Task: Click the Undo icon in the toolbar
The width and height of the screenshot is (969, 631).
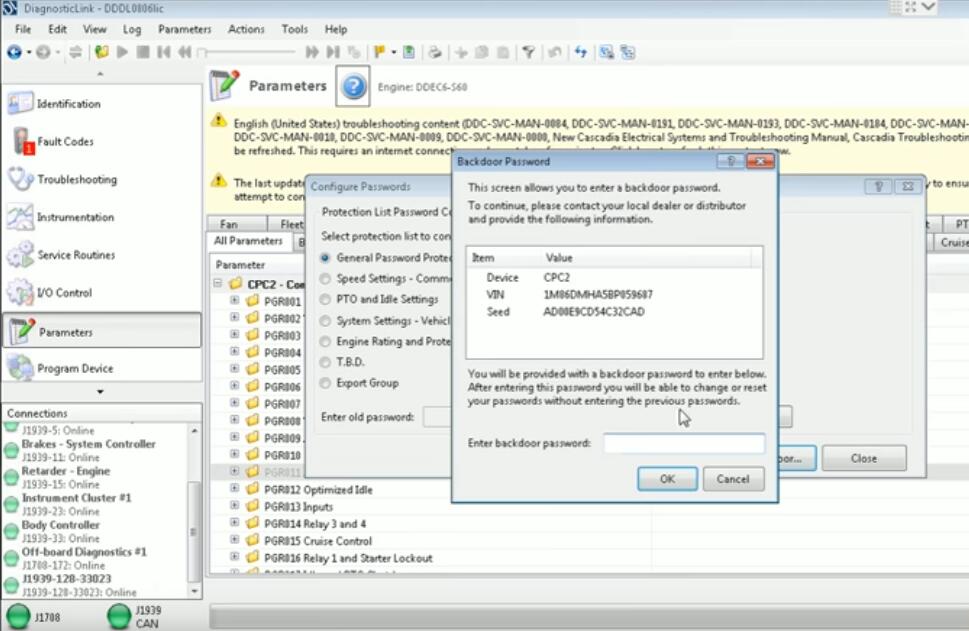Action: pyautogui.click(x=554, y=53)
